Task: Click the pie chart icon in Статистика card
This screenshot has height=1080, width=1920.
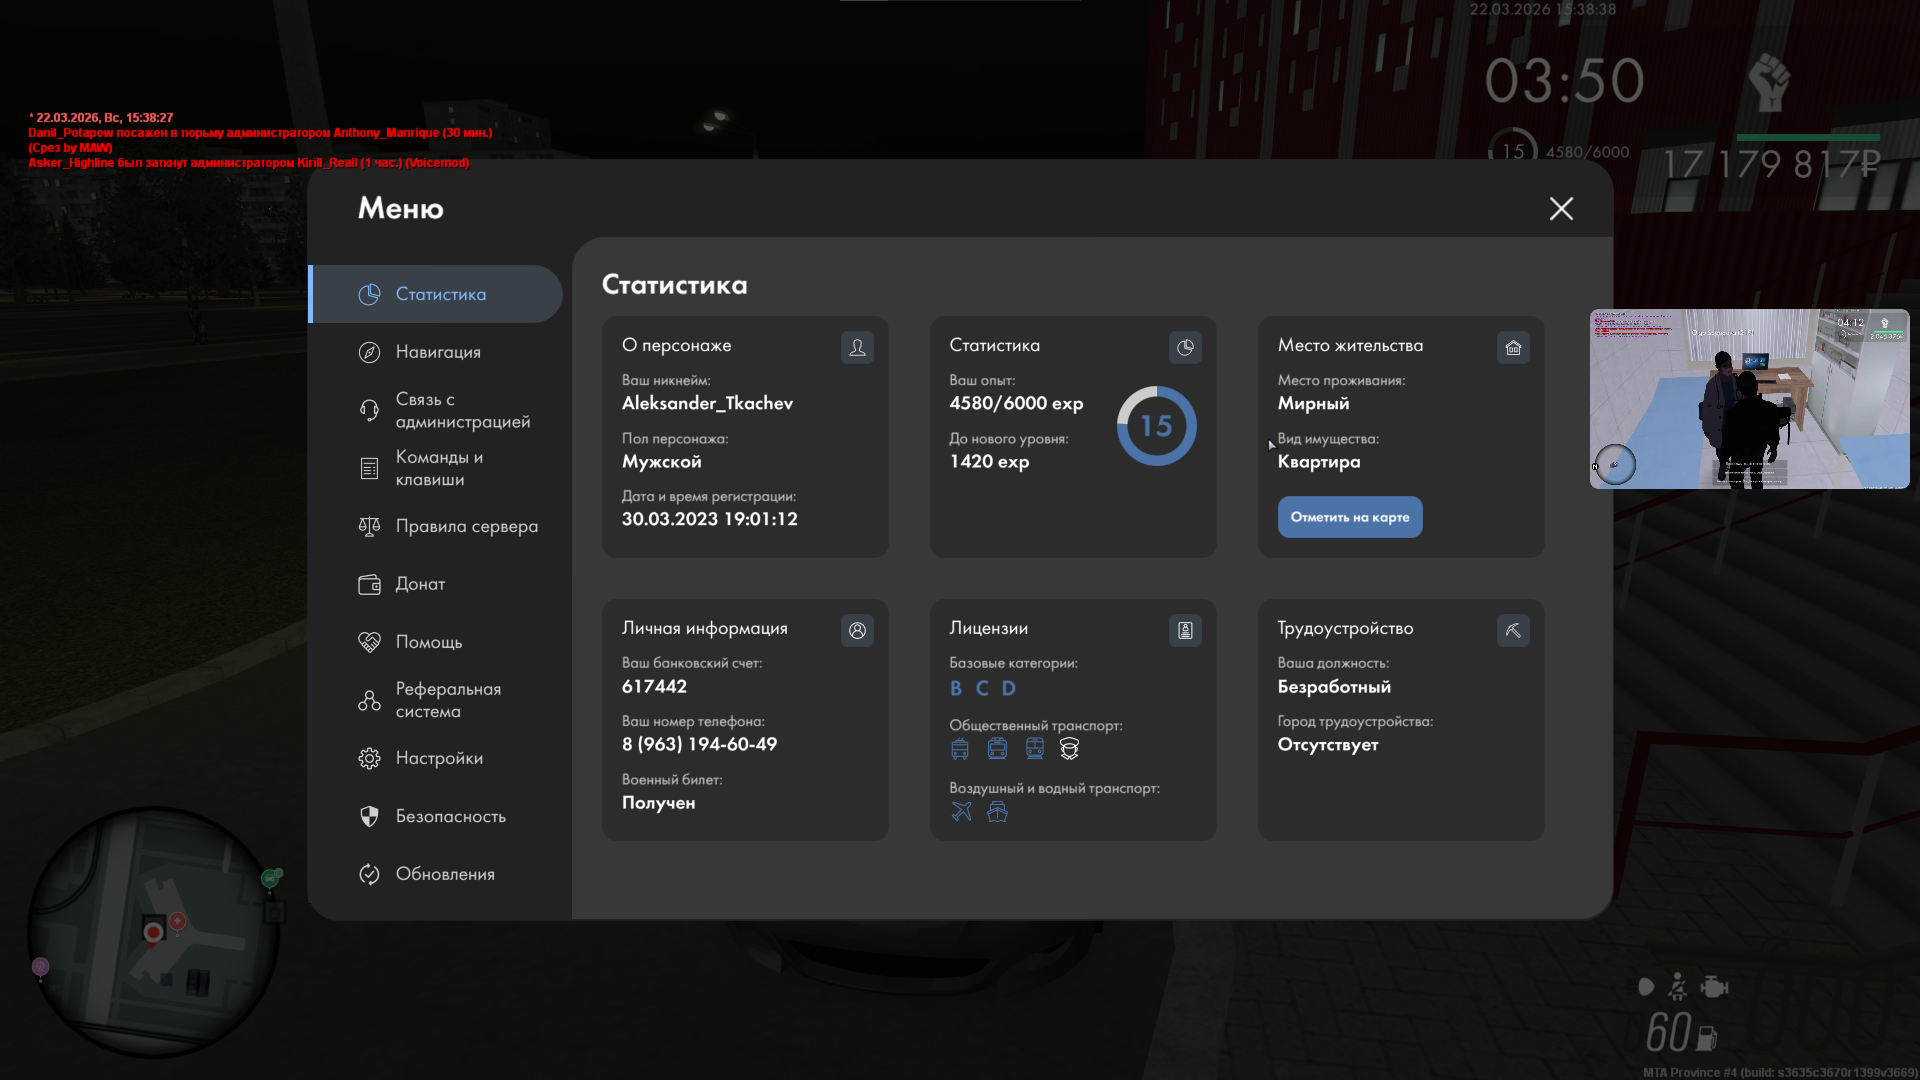Action: 1185,347
